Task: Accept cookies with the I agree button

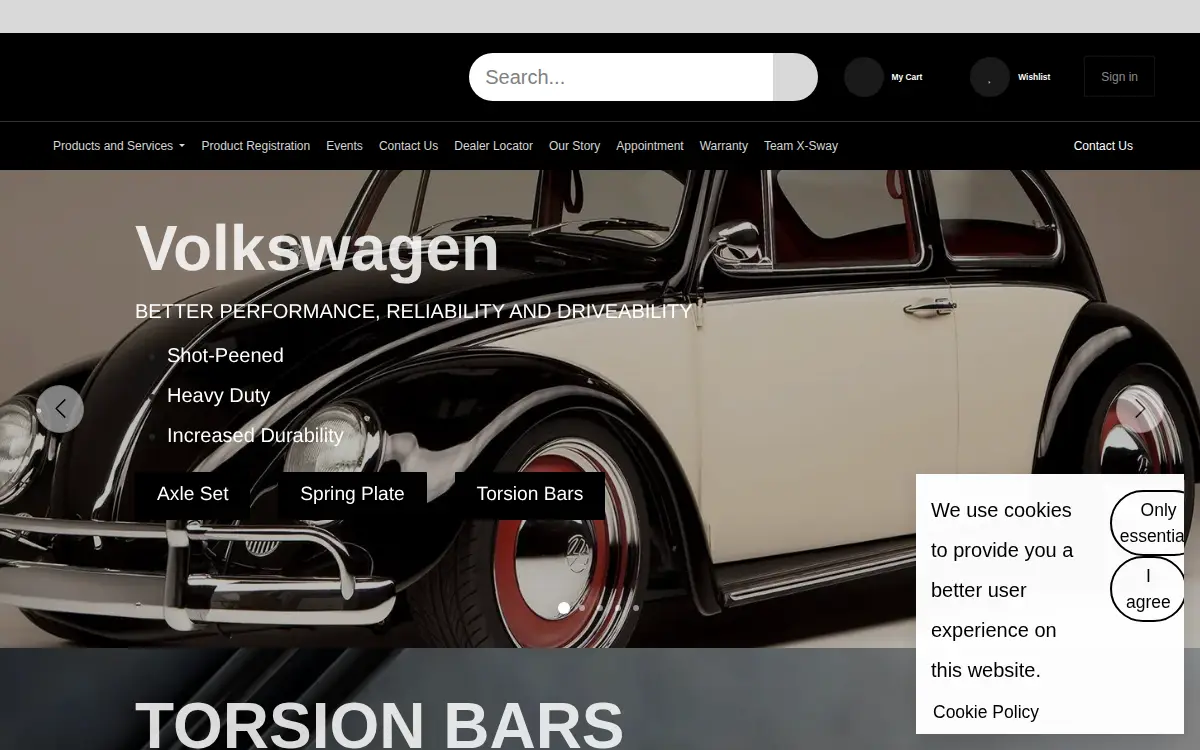Action: coord(1148,589)
